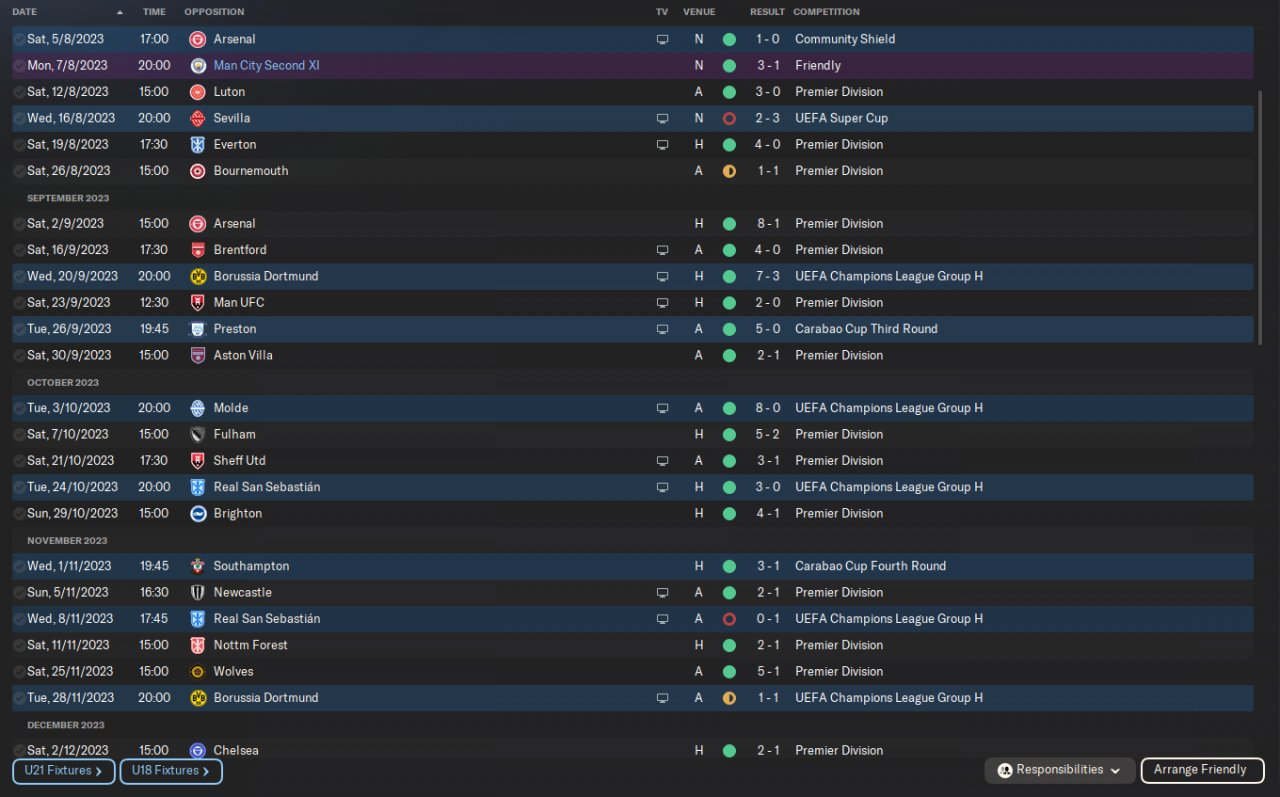
Task: Click the Molde club badge icon
Action: click(197, 408)
